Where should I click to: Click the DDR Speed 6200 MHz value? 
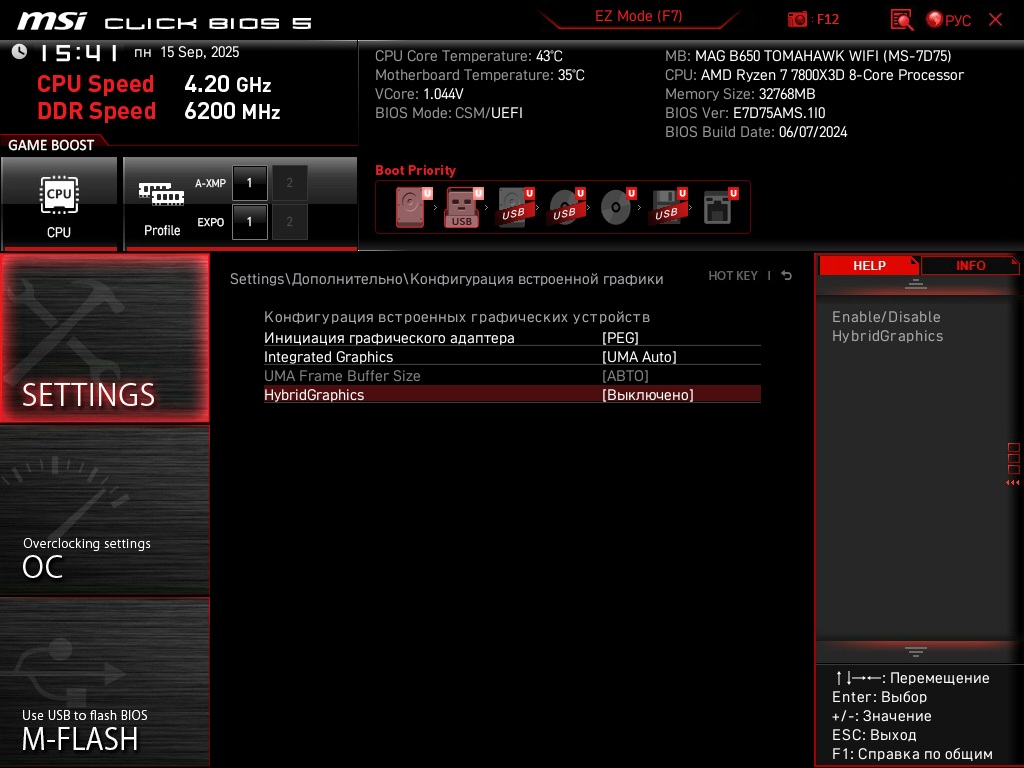[x=232, y=111]
